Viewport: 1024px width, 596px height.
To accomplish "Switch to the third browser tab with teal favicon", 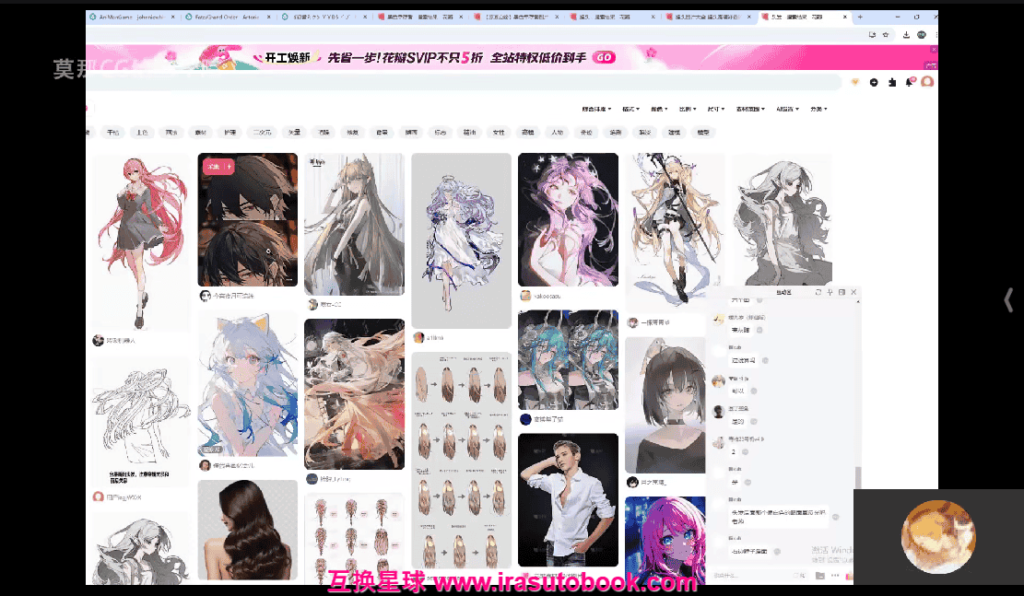I will [323, 17].
